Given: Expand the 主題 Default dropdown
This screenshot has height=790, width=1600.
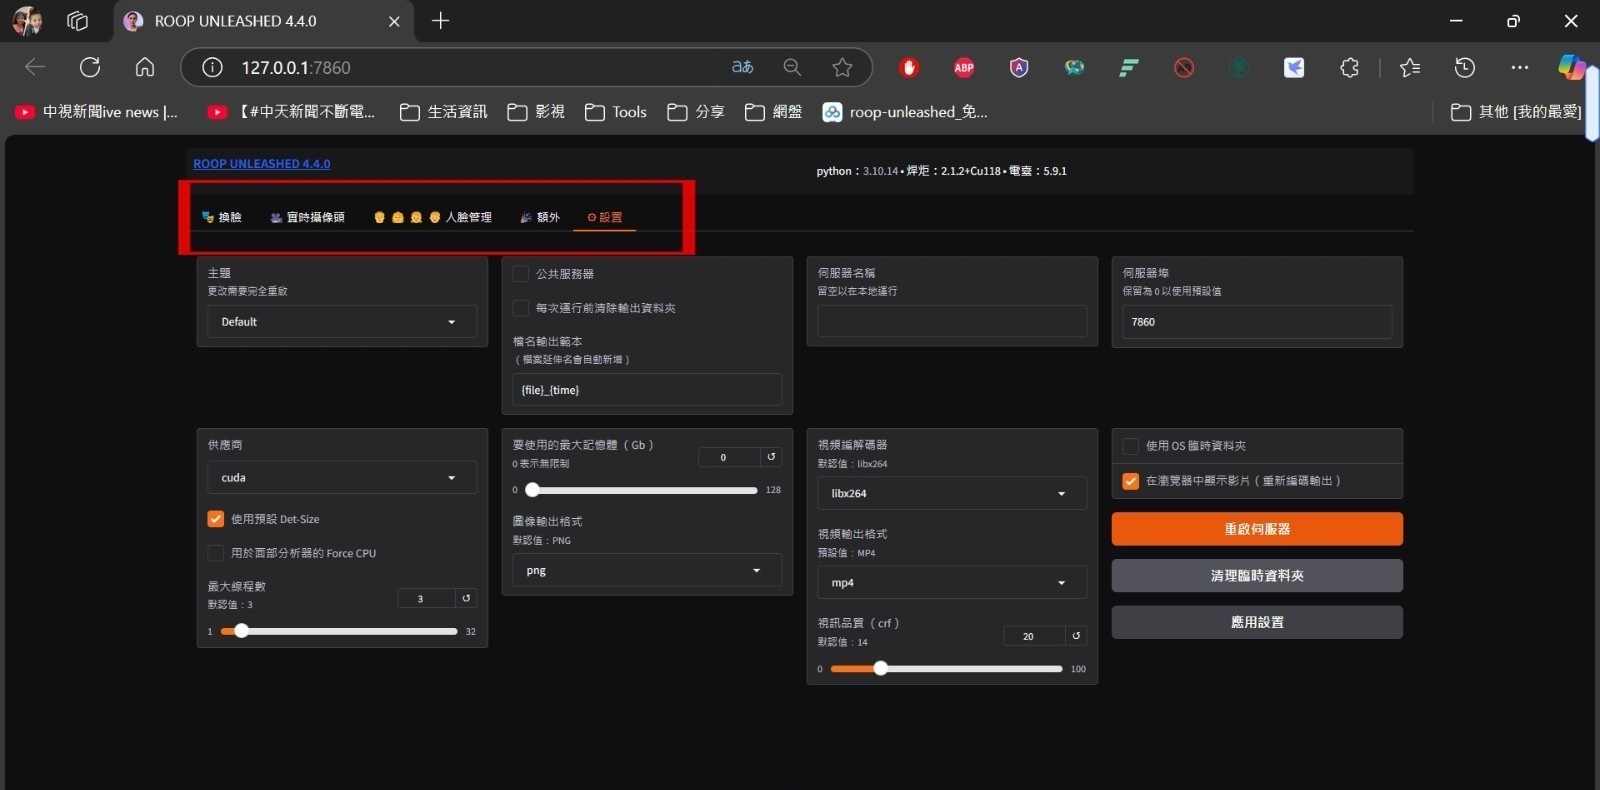Looking at the screenshot, I should click(341, 322).
